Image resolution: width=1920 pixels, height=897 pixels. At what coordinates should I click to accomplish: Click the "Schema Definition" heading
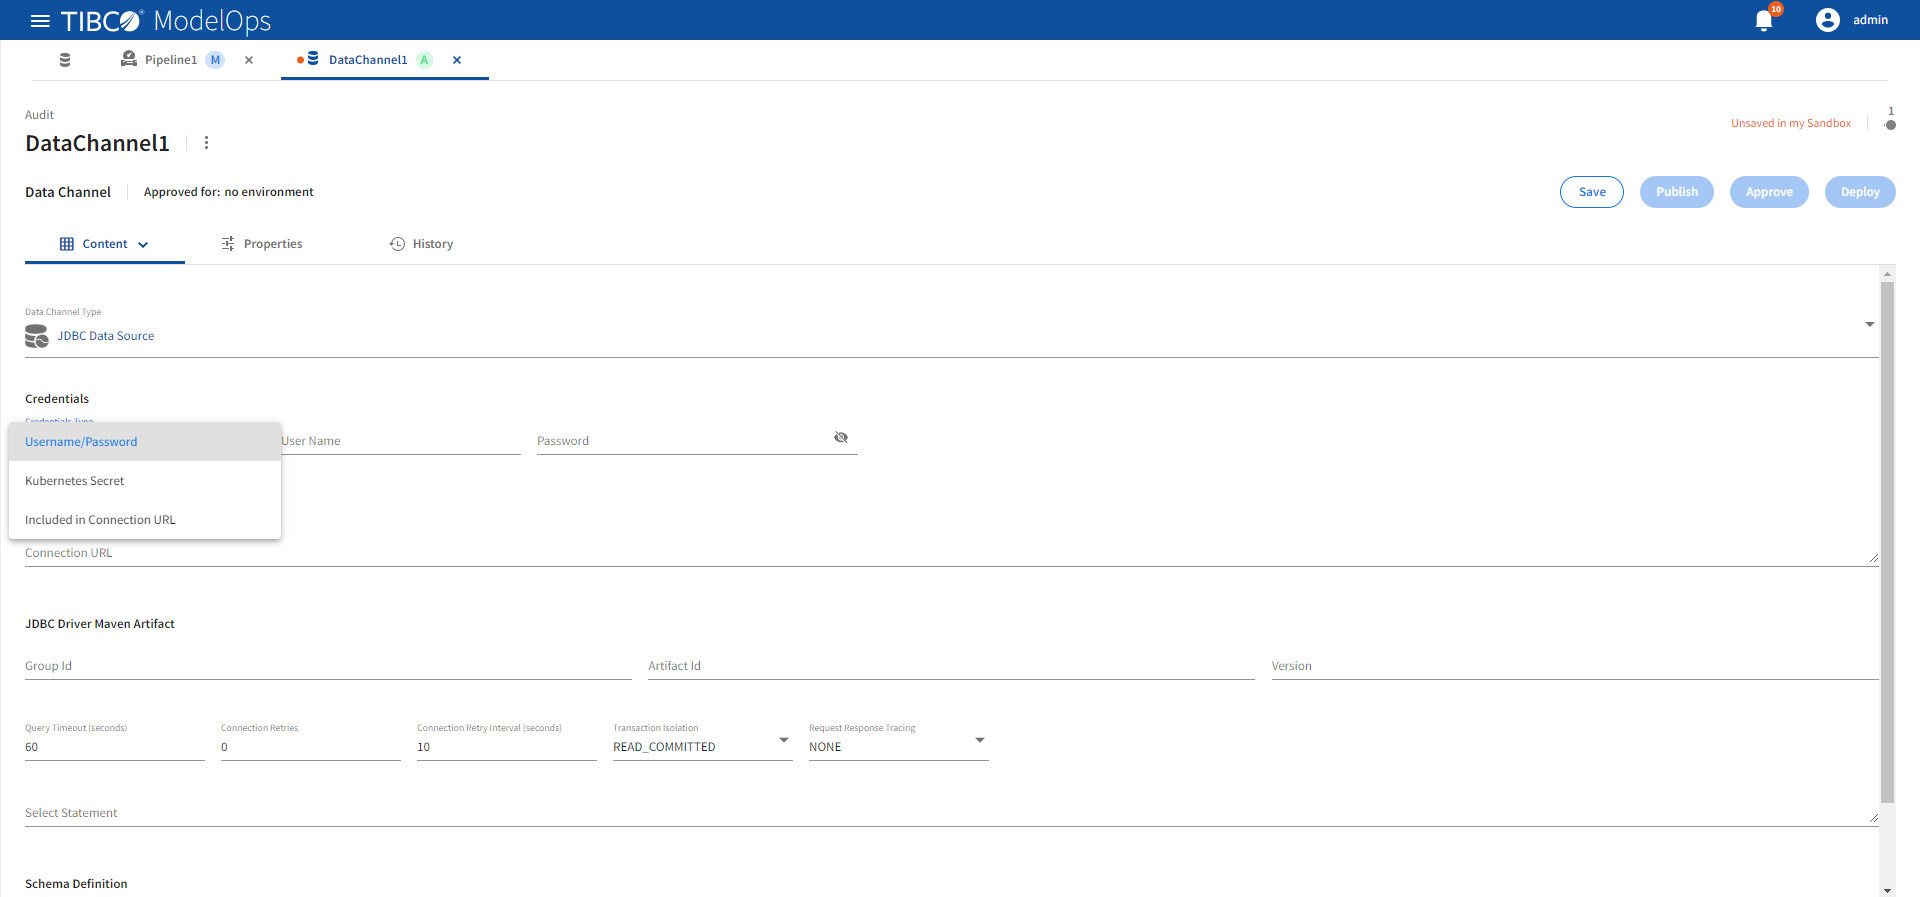76,884
